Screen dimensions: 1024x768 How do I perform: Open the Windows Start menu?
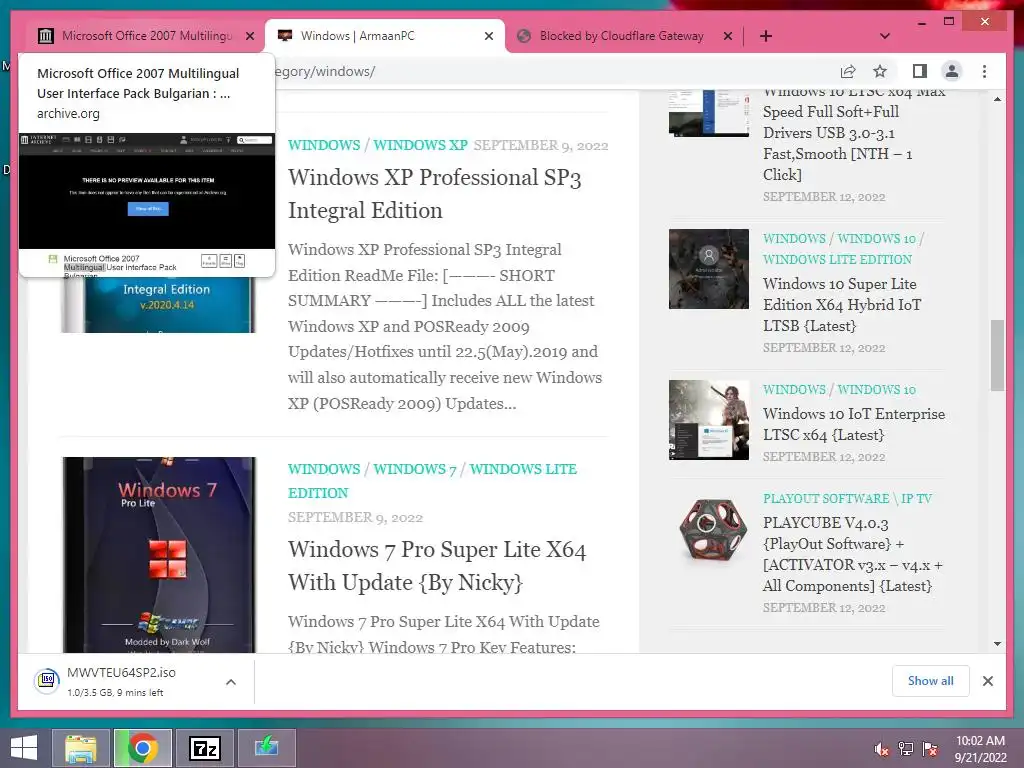[x=24, y=748]
